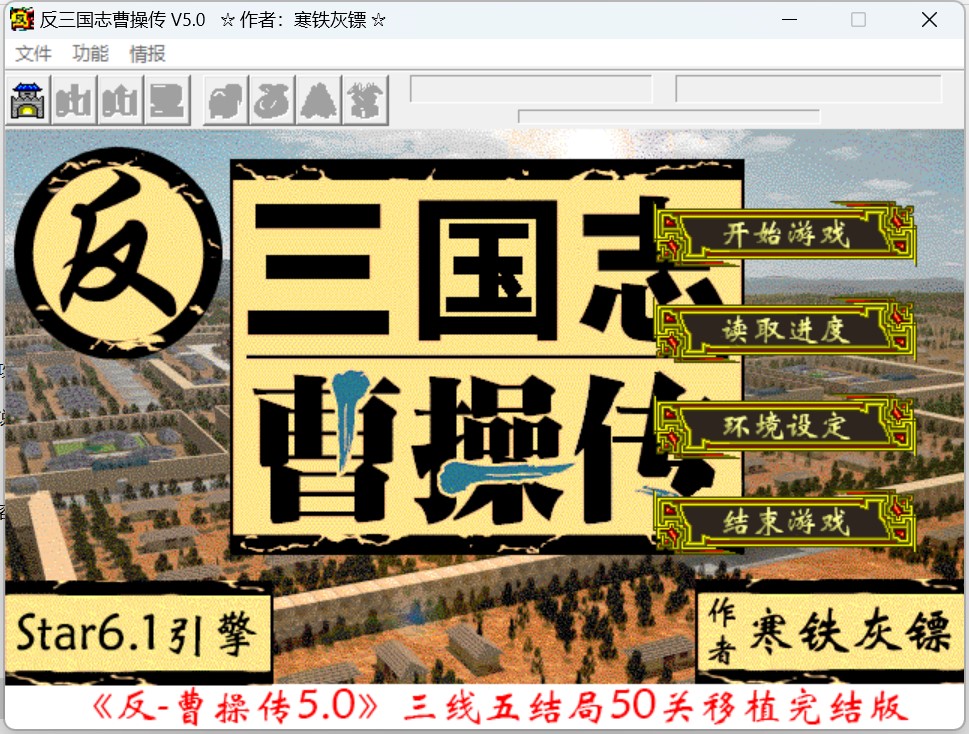The image size is (969, 734).
Task: Click the round 反 emblem
Action: 118,252
